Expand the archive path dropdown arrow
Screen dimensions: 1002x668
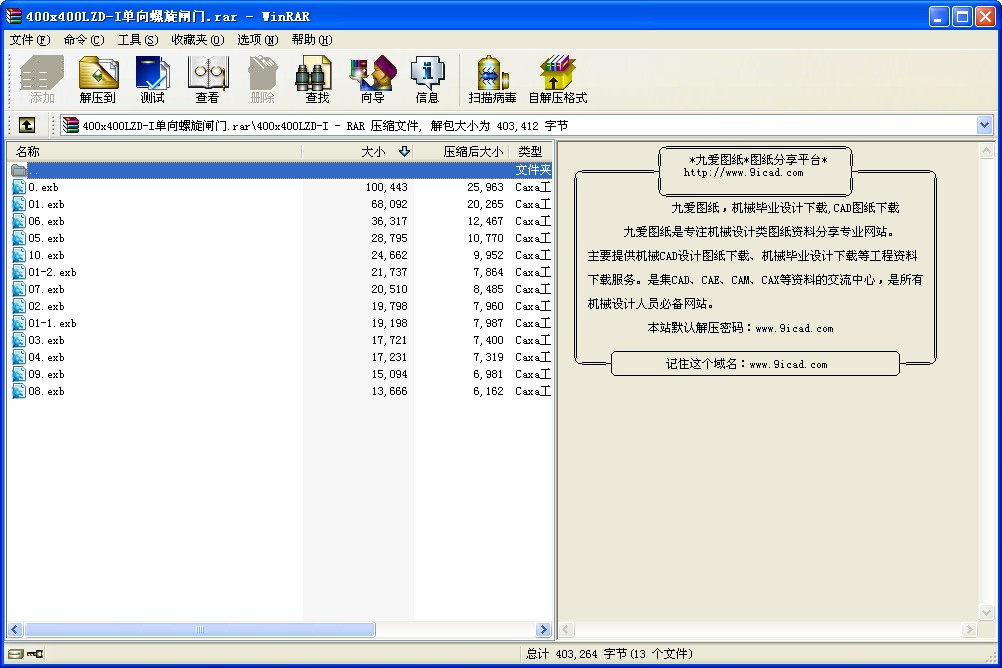point(984,125)
